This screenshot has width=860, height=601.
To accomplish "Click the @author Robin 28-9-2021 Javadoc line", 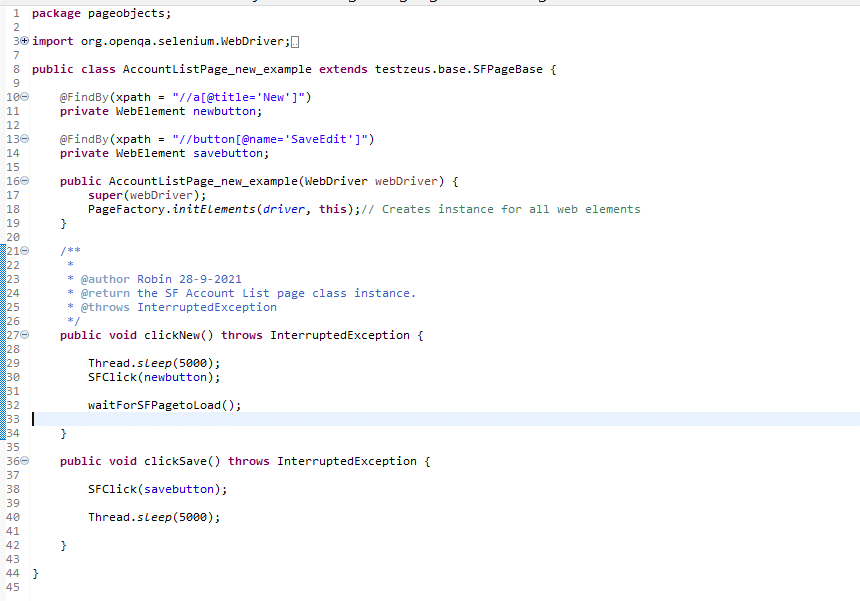I will pyautogui.click(x=154, y=279).
